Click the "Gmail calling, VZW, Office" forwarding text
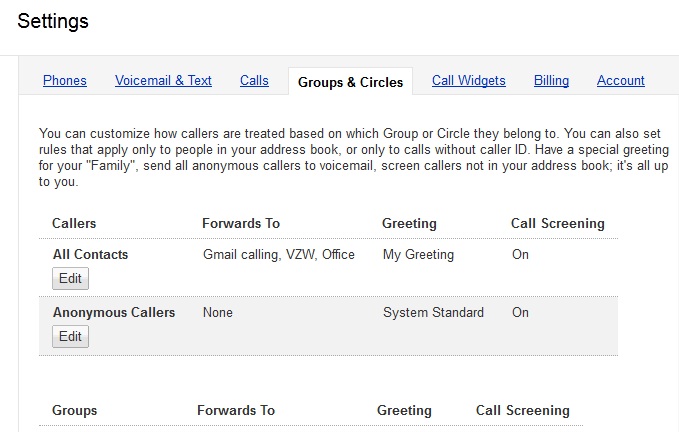This screenshot has width=679, height=432. [278, 255]
